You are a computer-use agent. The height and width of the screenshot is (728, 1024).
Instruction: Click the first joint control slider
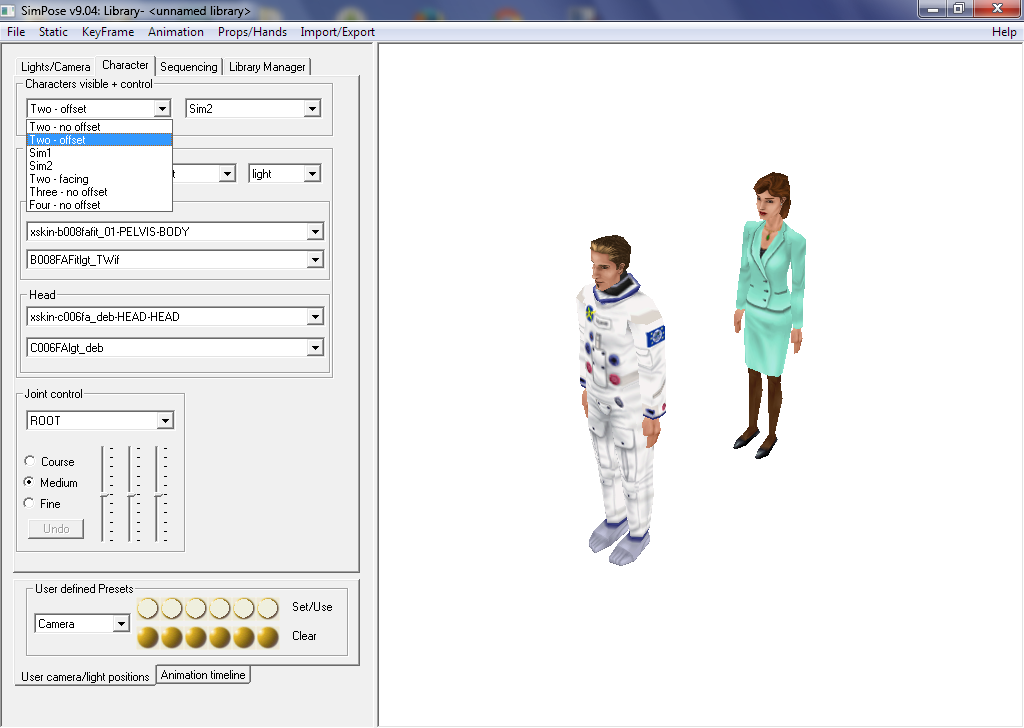tap(104, 495)
